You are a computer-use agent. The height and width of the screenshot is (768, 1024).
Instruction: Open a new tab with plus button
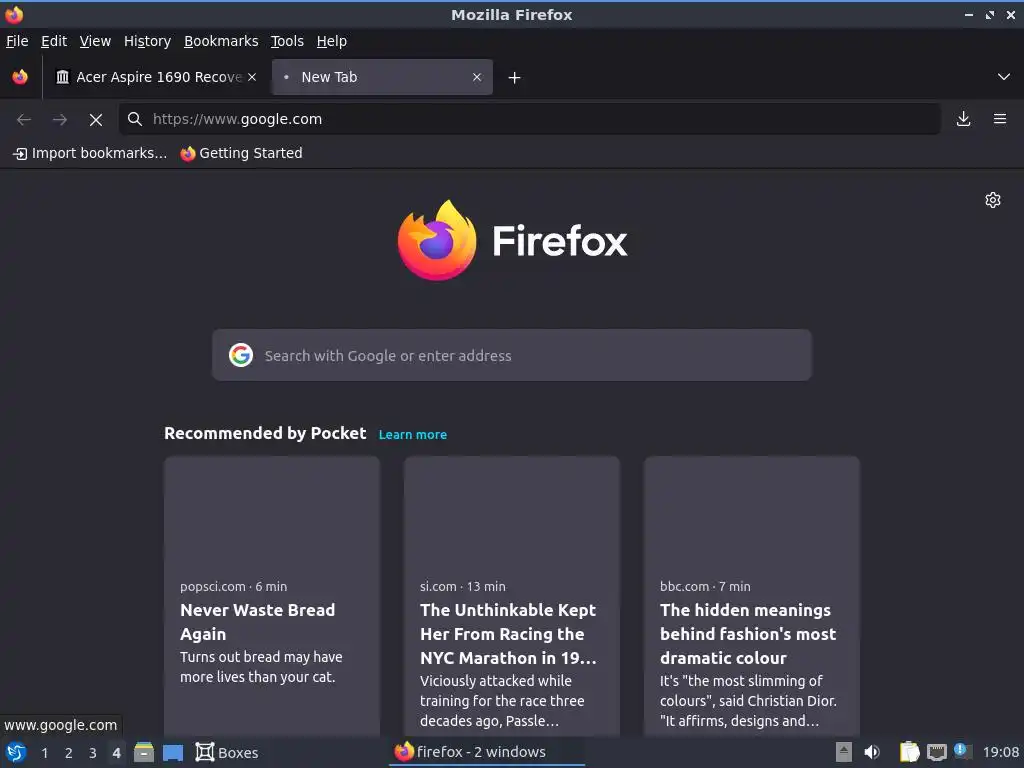(x=515, y=78)
